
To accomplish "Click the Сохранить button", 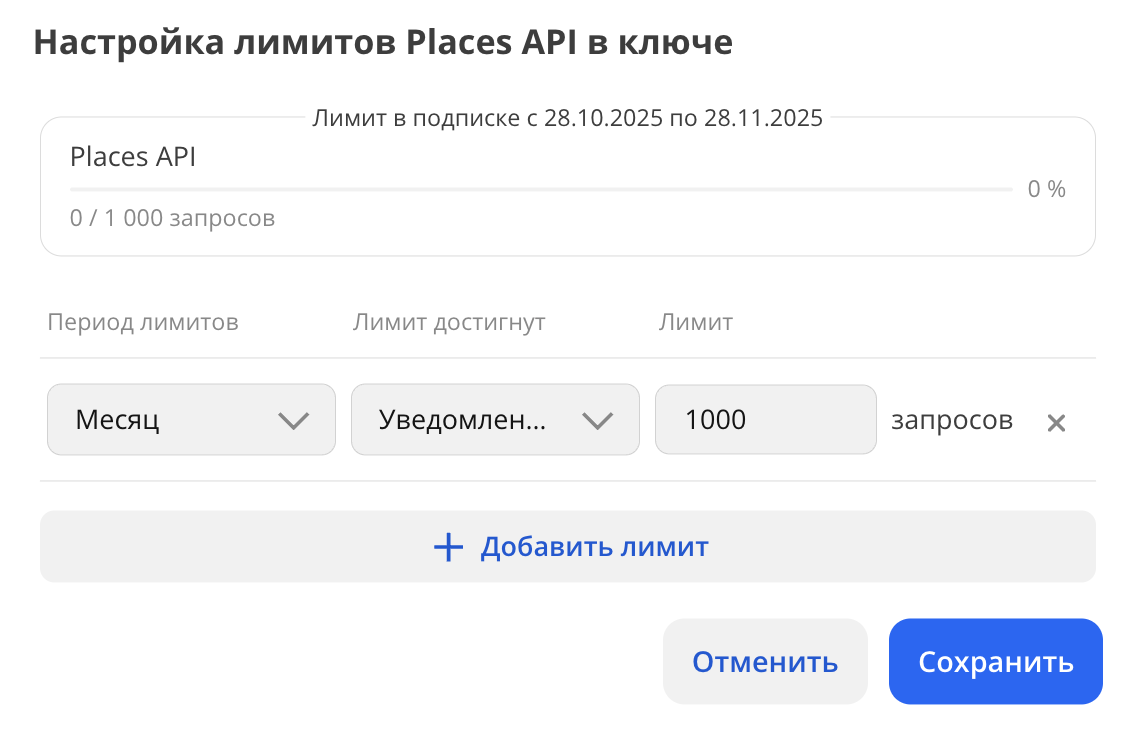I will (995, 661).
